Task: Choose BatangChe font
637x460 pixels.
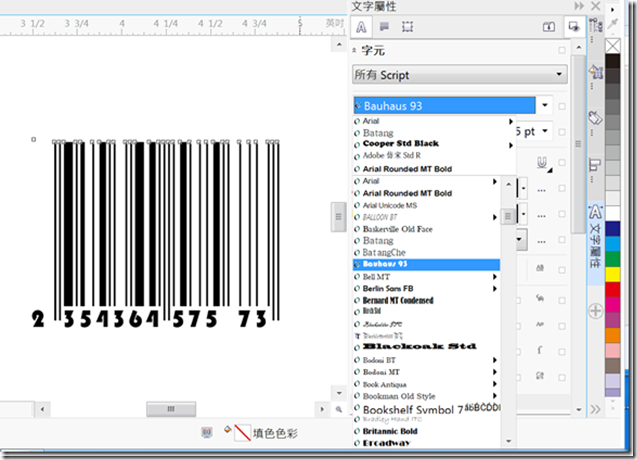Action: coord(426,252)
